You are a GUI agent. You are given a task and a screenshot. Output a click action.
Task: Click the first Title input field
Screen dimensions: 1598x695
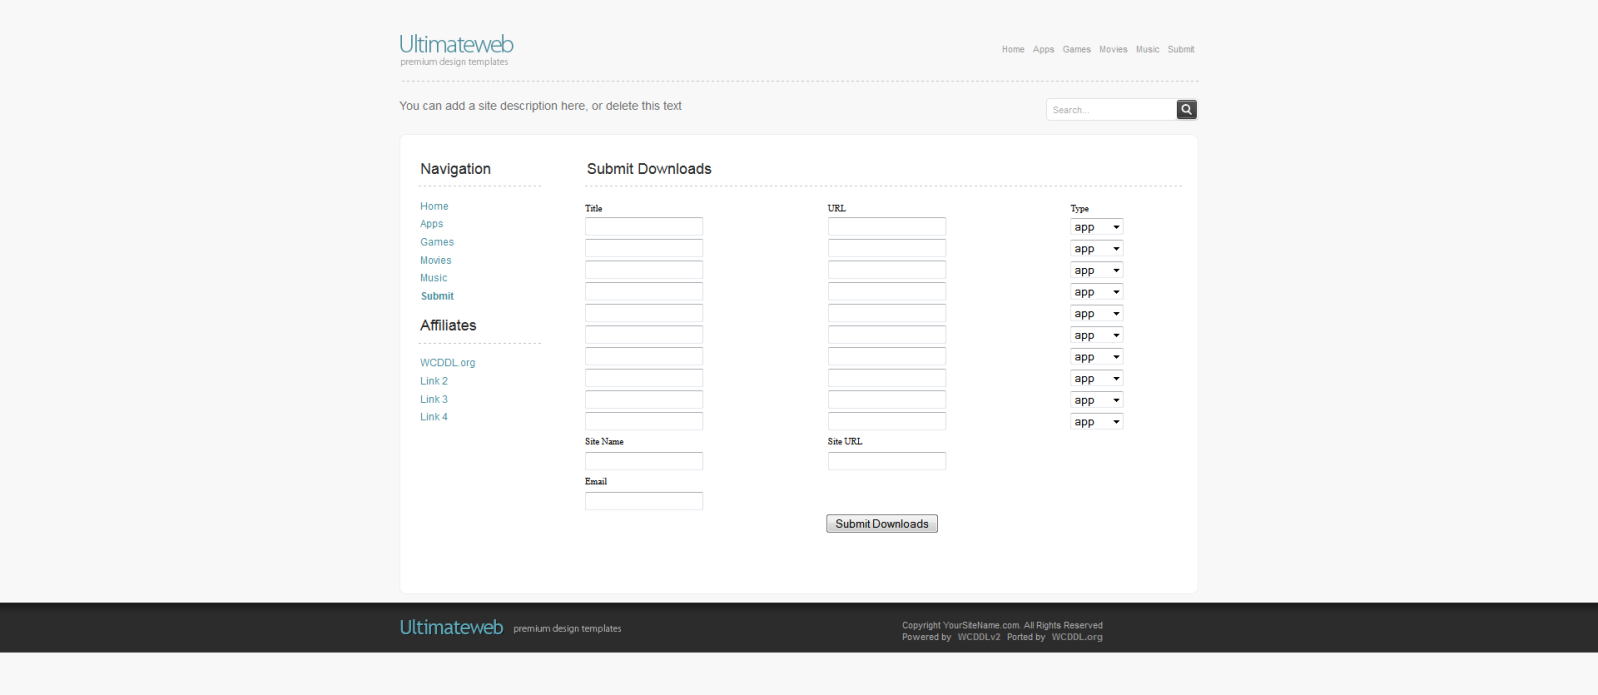point(643,227)
